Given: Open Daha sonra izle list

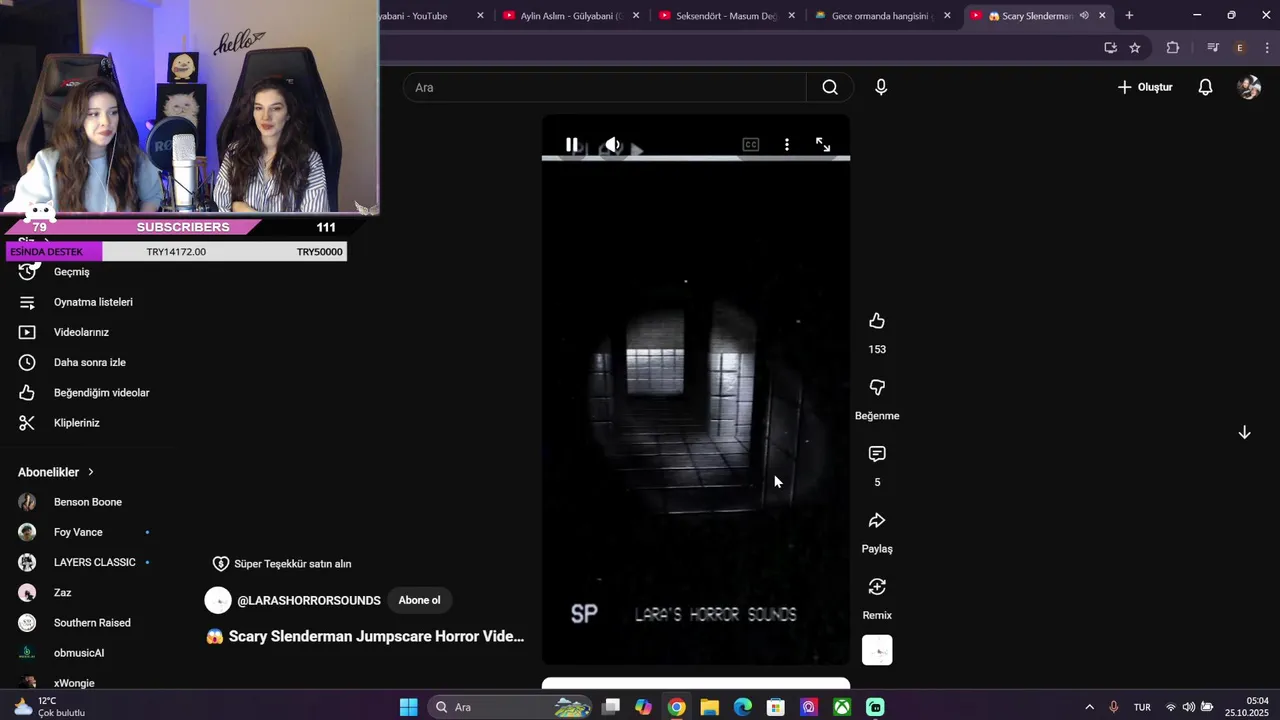Looking at the screenshot, I should pyautogui.click(x=88, y=362).
